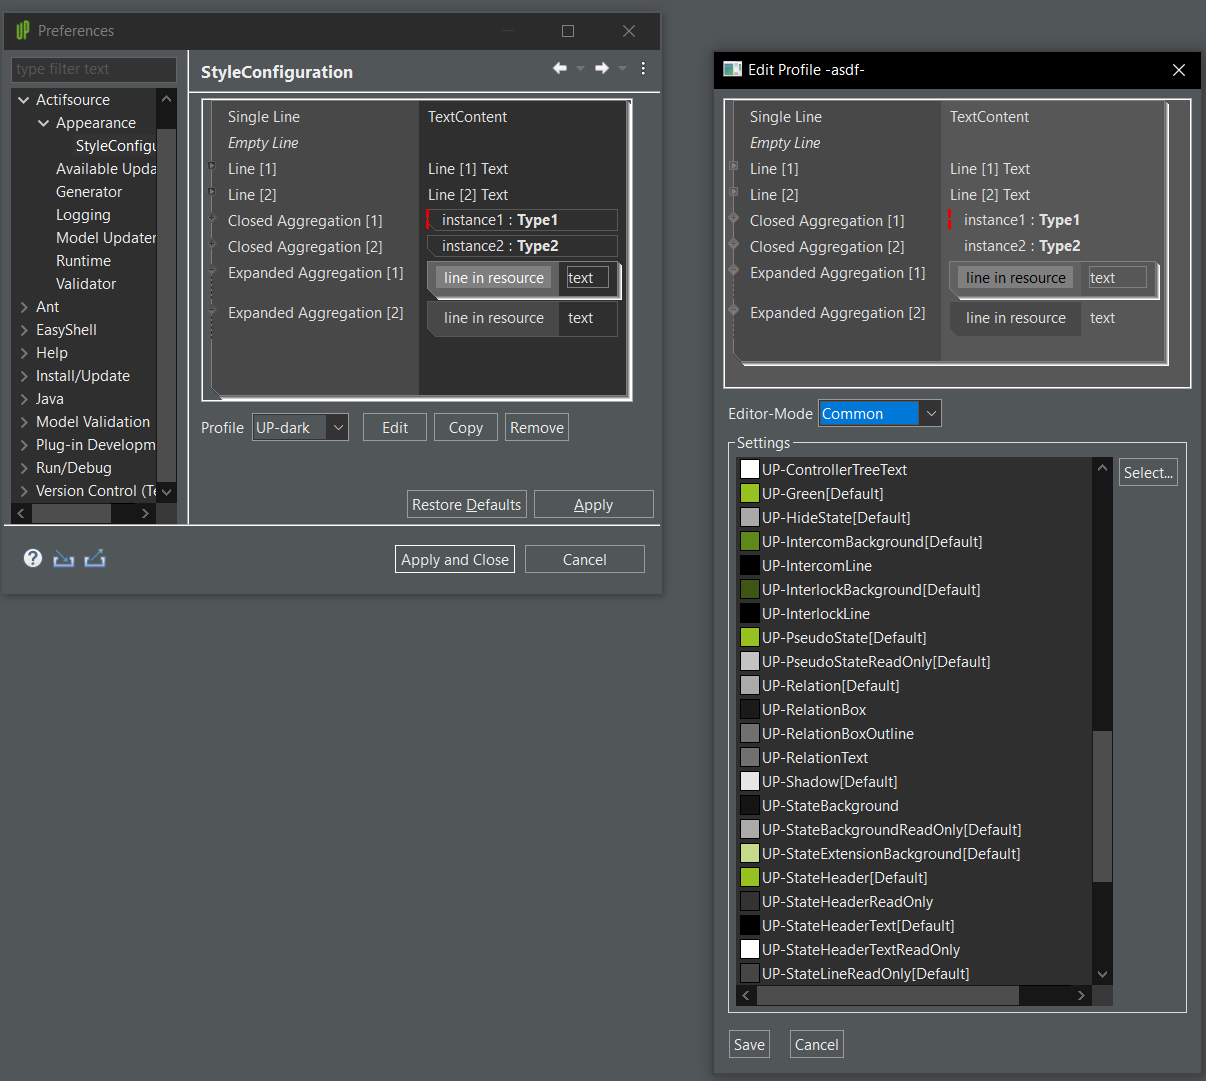Viewport: 1206px width, 1081px height.
Task: Expand the Run/Debug preferences node
Action: click(24, 468)
